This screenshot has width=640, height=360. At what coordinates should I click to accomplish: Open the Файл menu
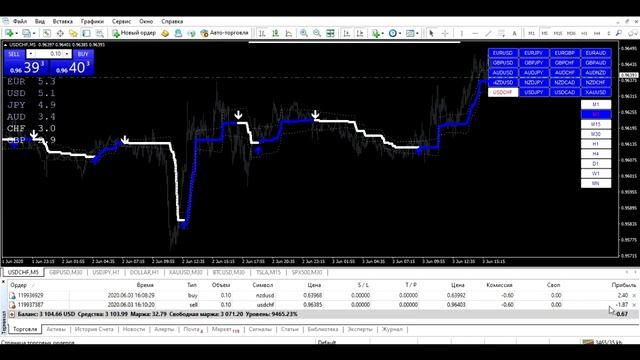(x=20, y=21)
